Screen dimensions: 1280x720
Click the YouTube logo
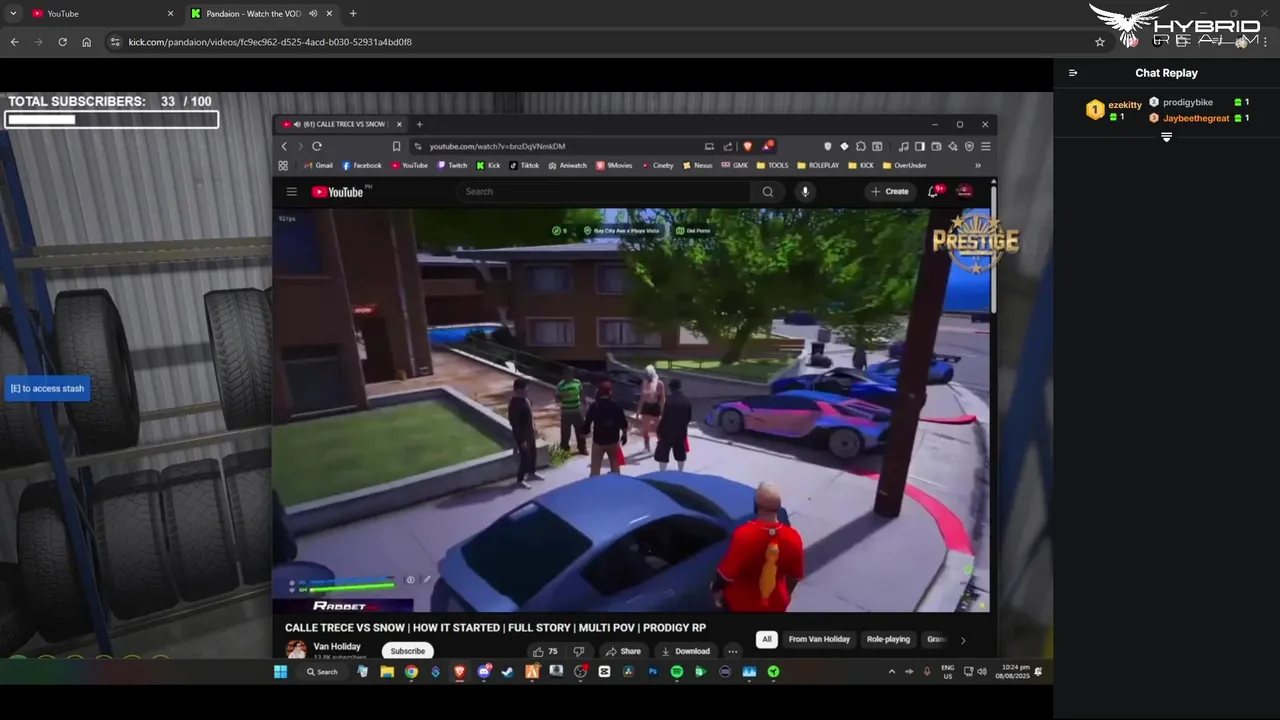coord(337,191)
